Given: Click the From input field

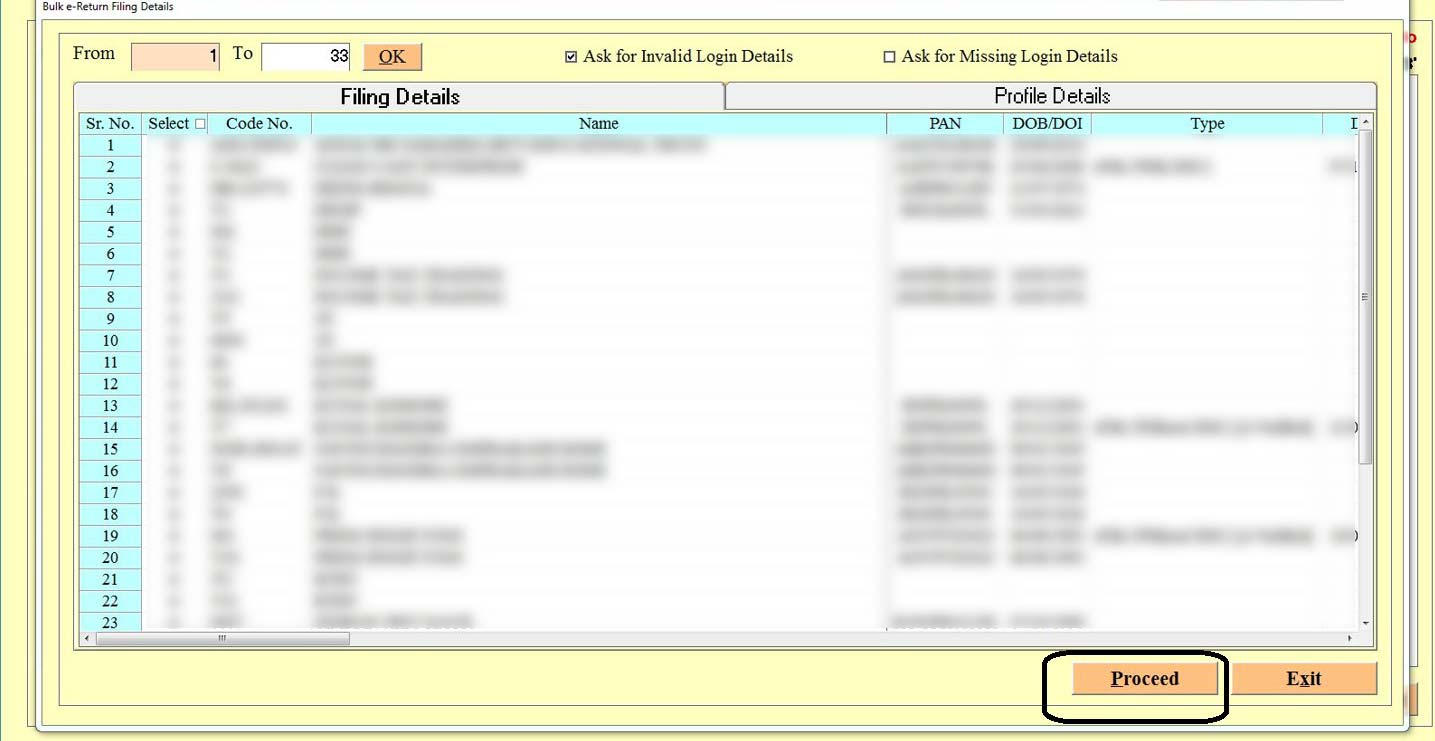Looking at the screenshot, I should click(x=175, y=56).
